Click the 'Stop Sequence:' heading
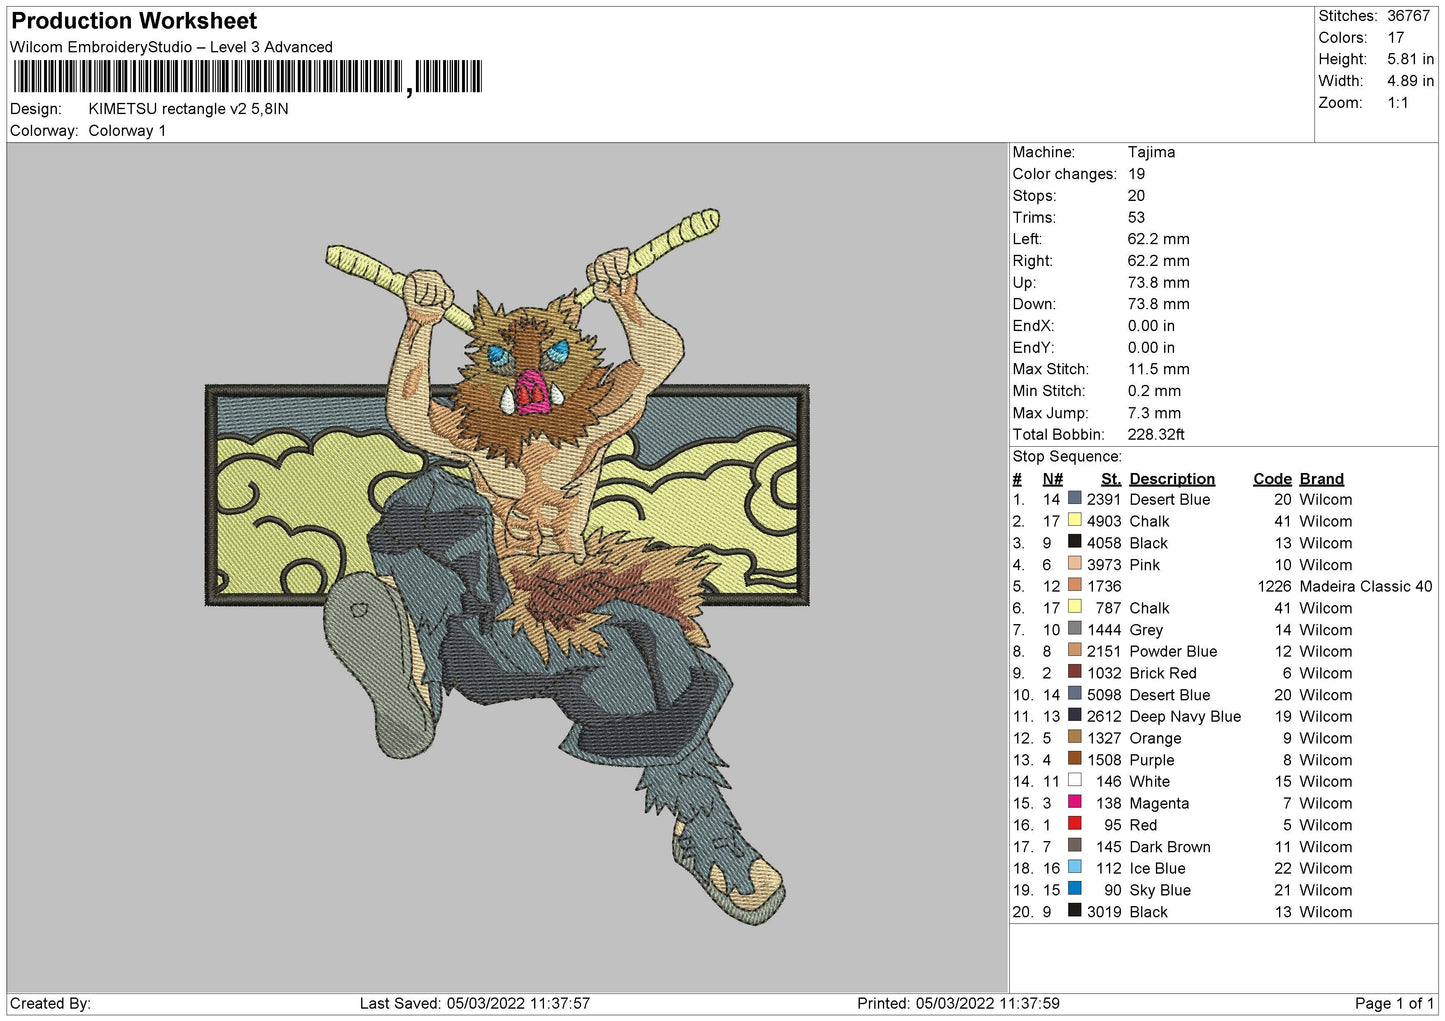Screen dimensions: 1445x1021 pyautogui.click(x=1067, y=456)
